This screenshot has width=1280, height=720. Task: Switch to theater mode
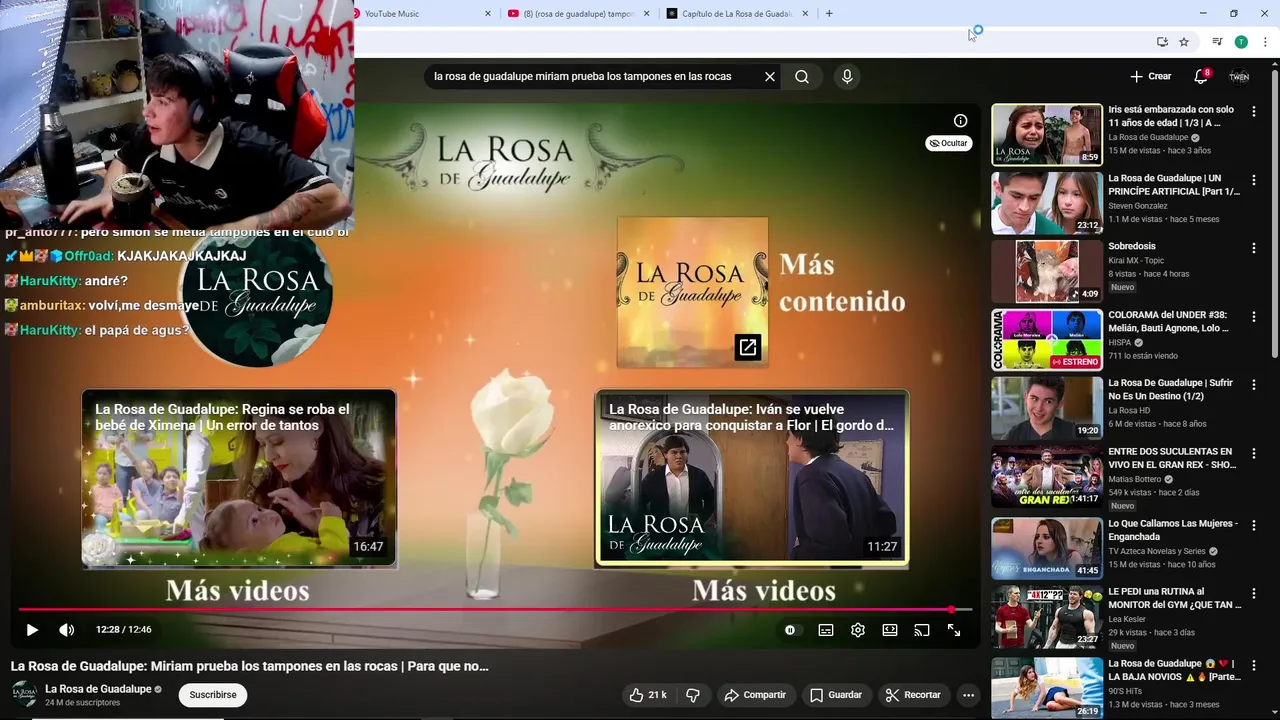[x=890, y=630]
